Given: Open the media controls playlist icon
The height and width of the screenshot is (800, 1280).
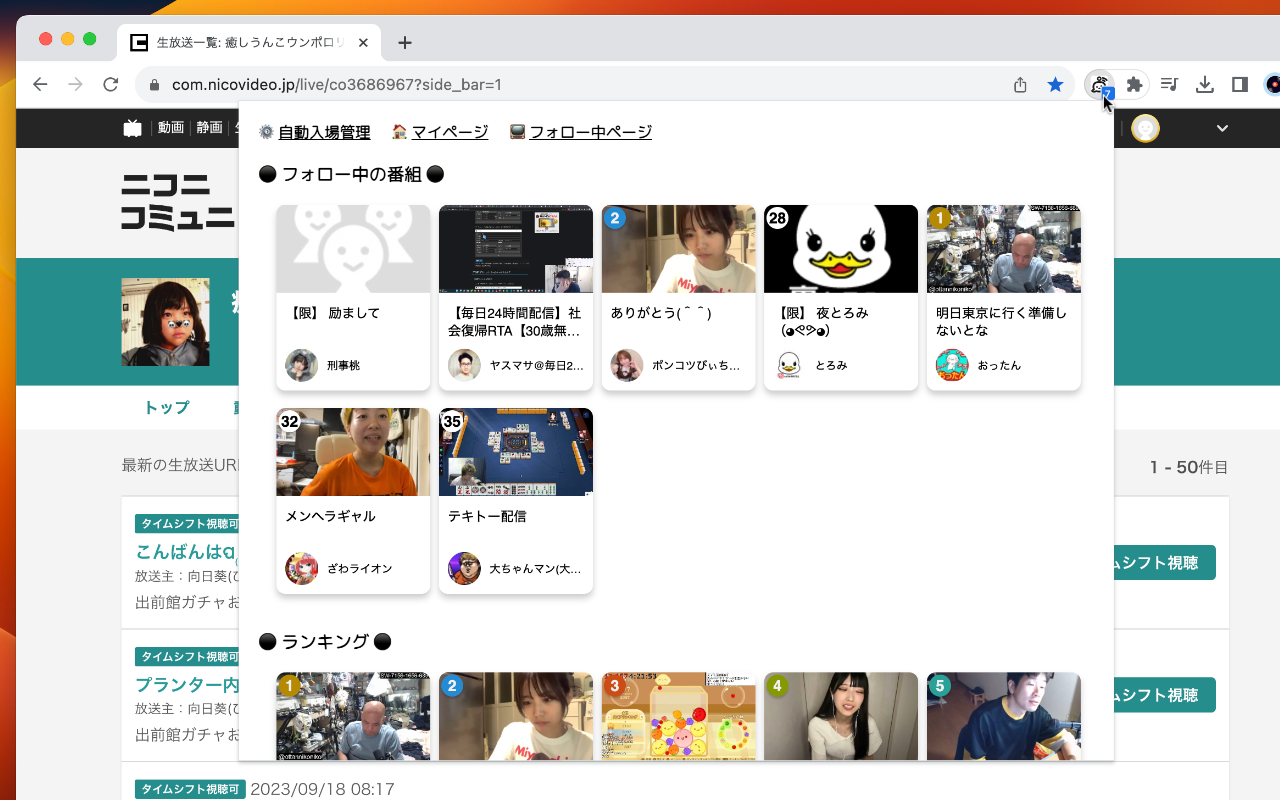Looking at the screenshot, I should click(1169, 85).
